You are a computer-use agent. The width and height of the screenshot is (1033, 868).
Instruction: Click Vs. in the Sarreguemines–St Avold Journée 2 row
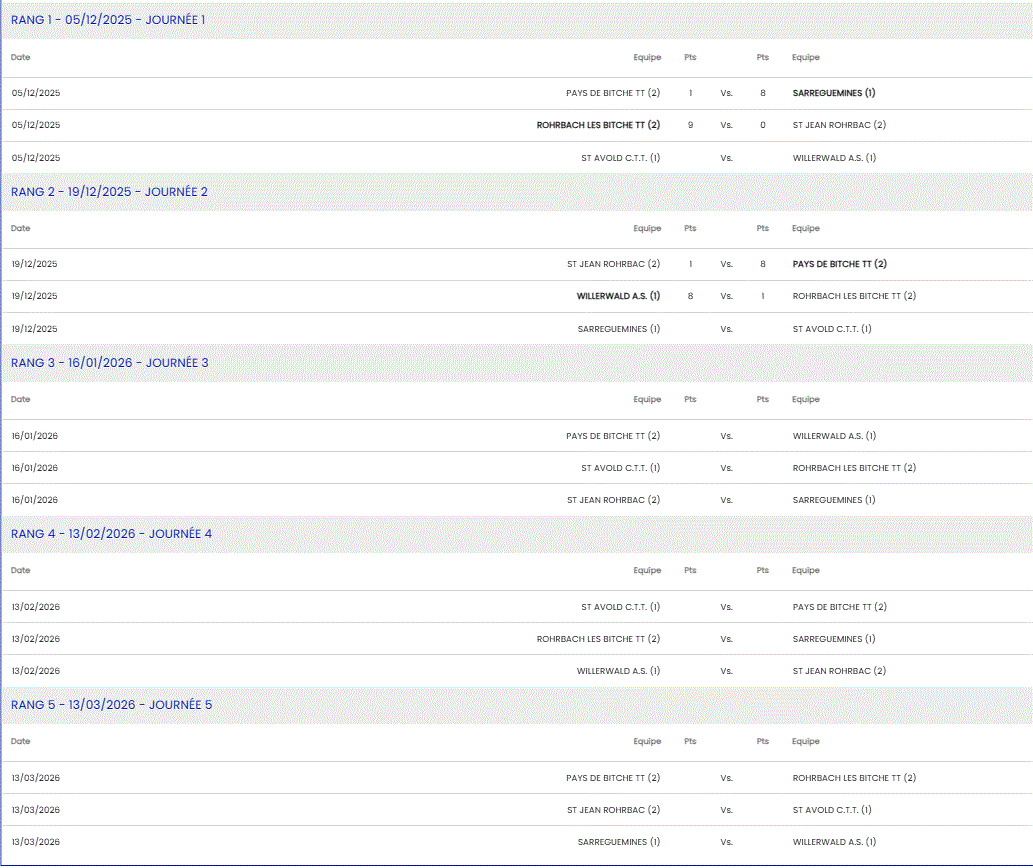(x=726, y=328)
